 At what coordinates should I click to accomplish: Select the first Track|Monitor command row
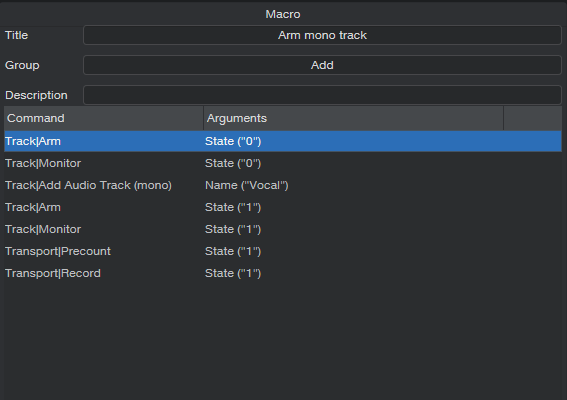coord(283,163)
